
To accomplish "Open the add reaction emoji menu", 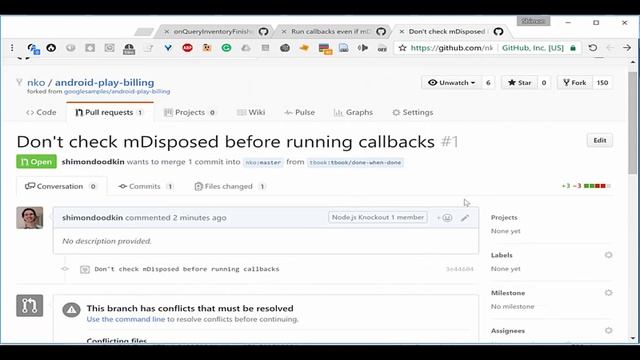I will [445, 218].
